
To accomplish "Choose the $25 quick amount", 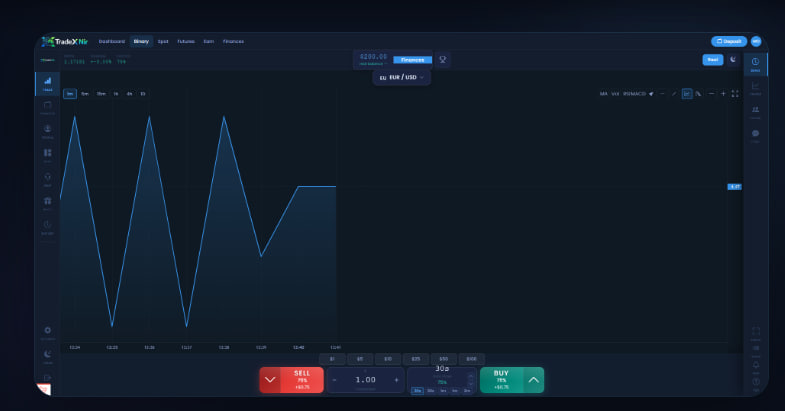I will tap(416, 359).
